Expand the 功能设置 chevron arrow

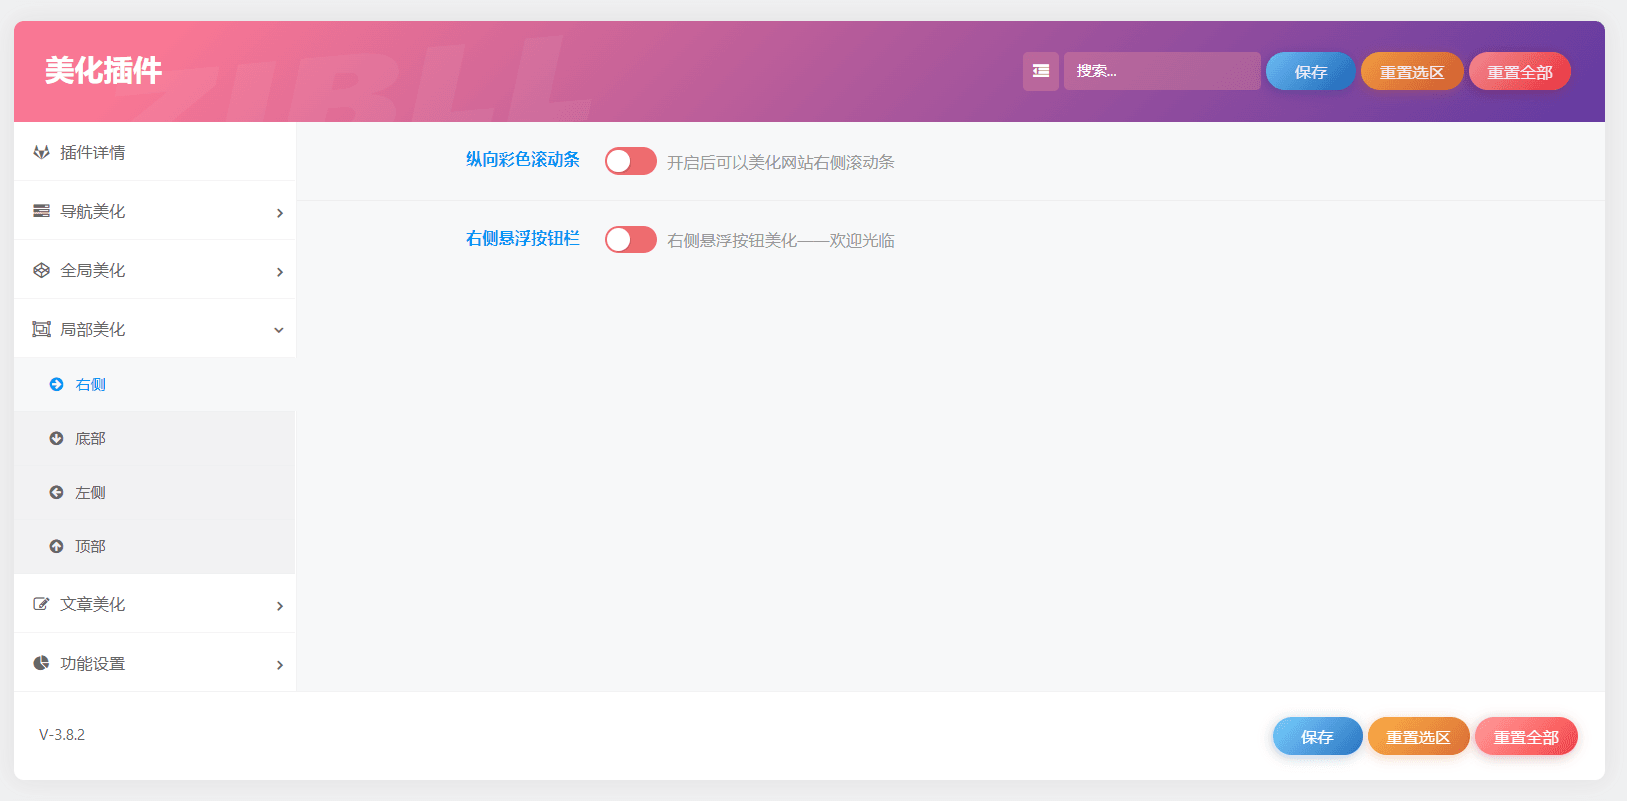[280, 665]
